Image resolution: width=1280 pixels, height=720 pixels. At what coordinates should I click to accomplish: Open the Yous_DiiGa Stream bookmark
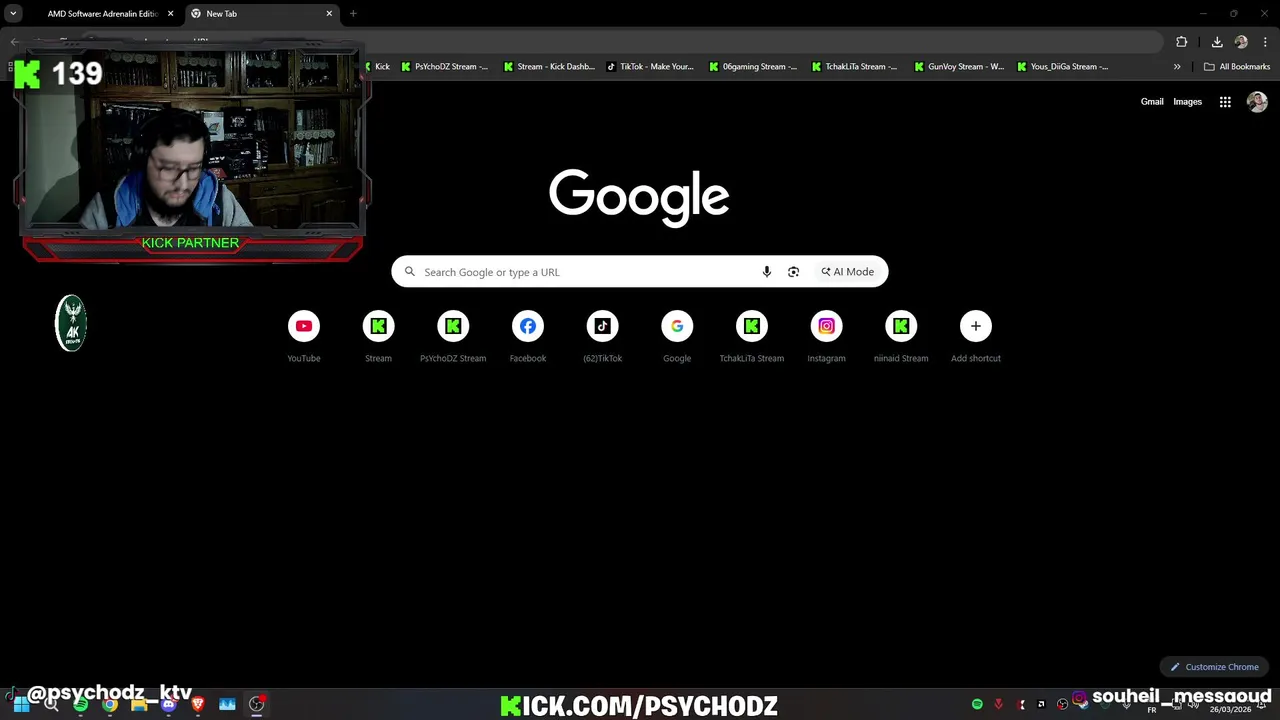point(1062,67)
